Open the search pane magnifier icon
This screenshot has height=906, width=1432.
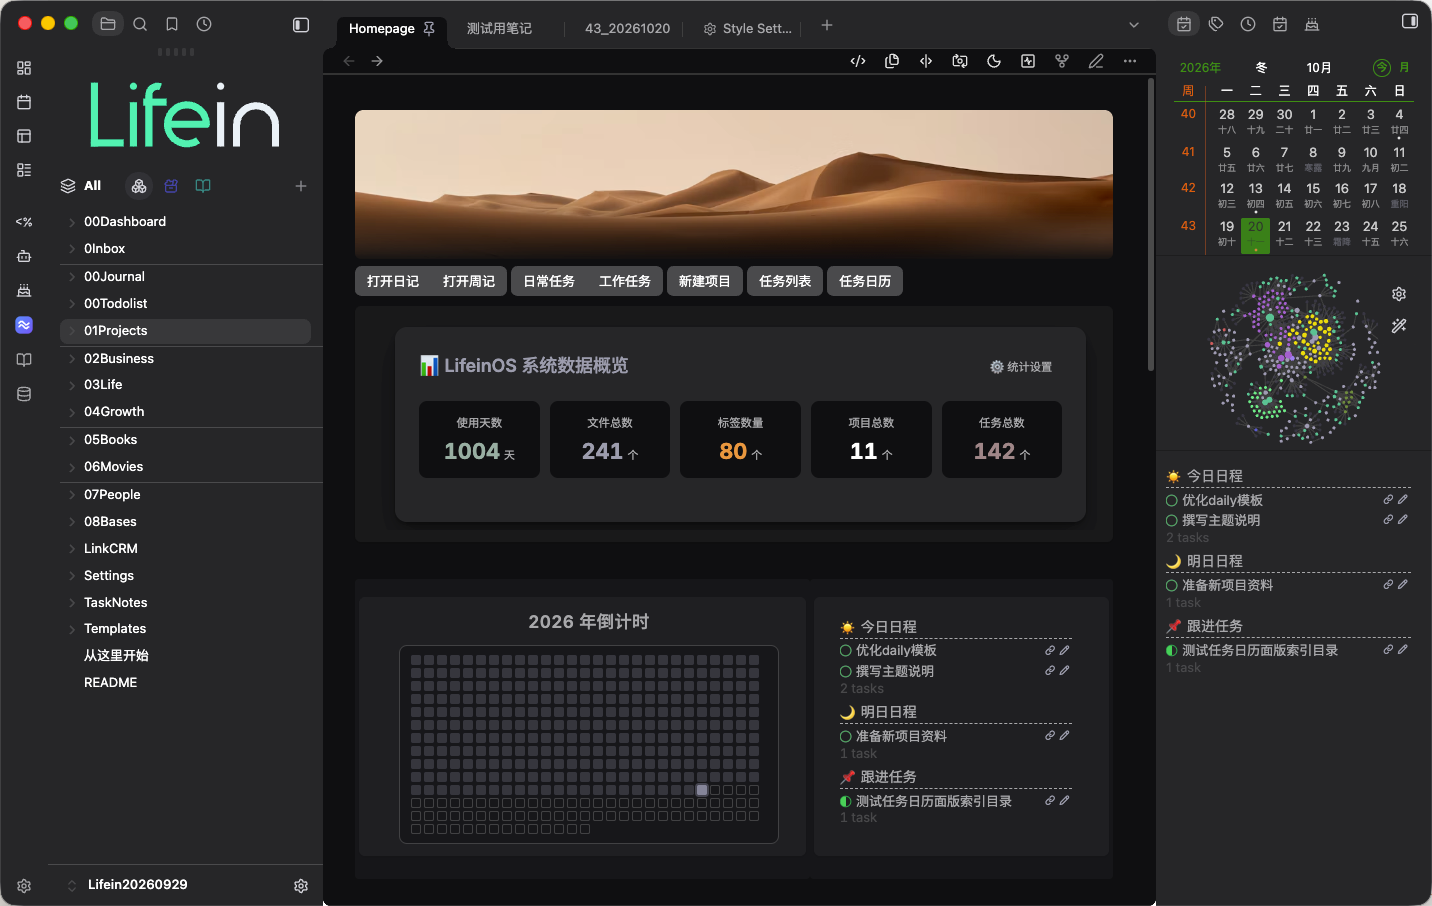(x=140, y=24)
